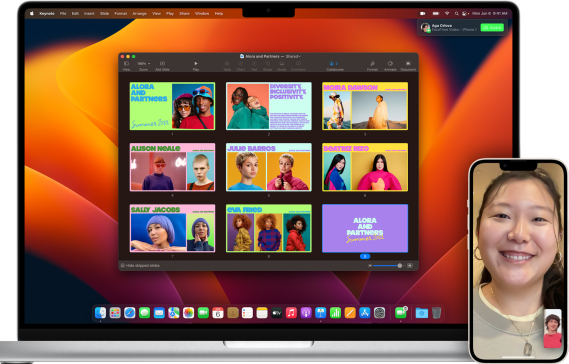
Task: Click the smaller thumbnails icon by slider
Action: 370,266
